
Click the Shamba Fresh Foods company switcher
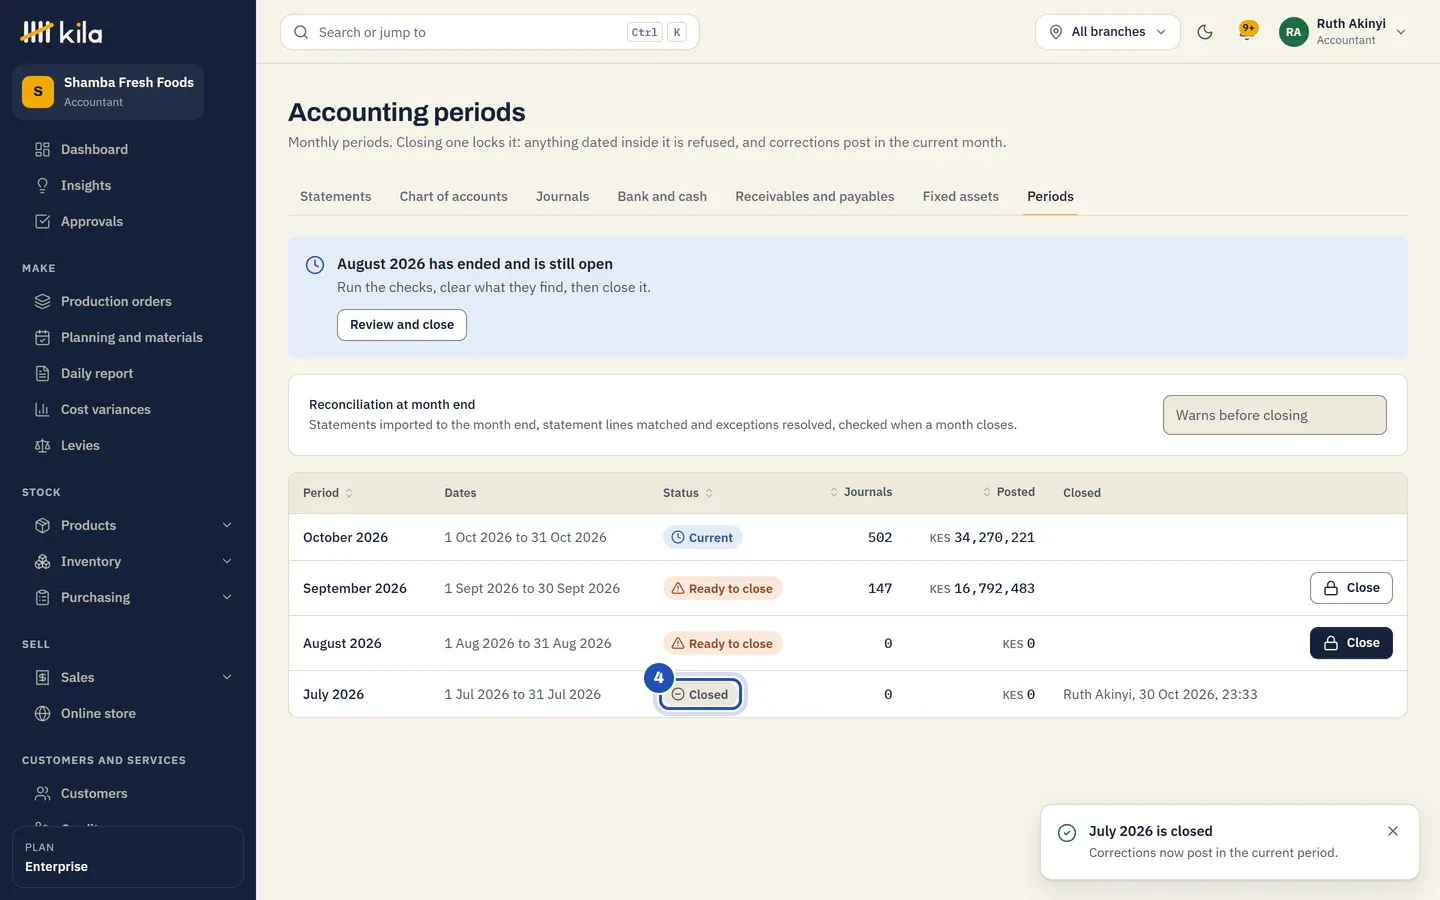(x=108, y=92)
